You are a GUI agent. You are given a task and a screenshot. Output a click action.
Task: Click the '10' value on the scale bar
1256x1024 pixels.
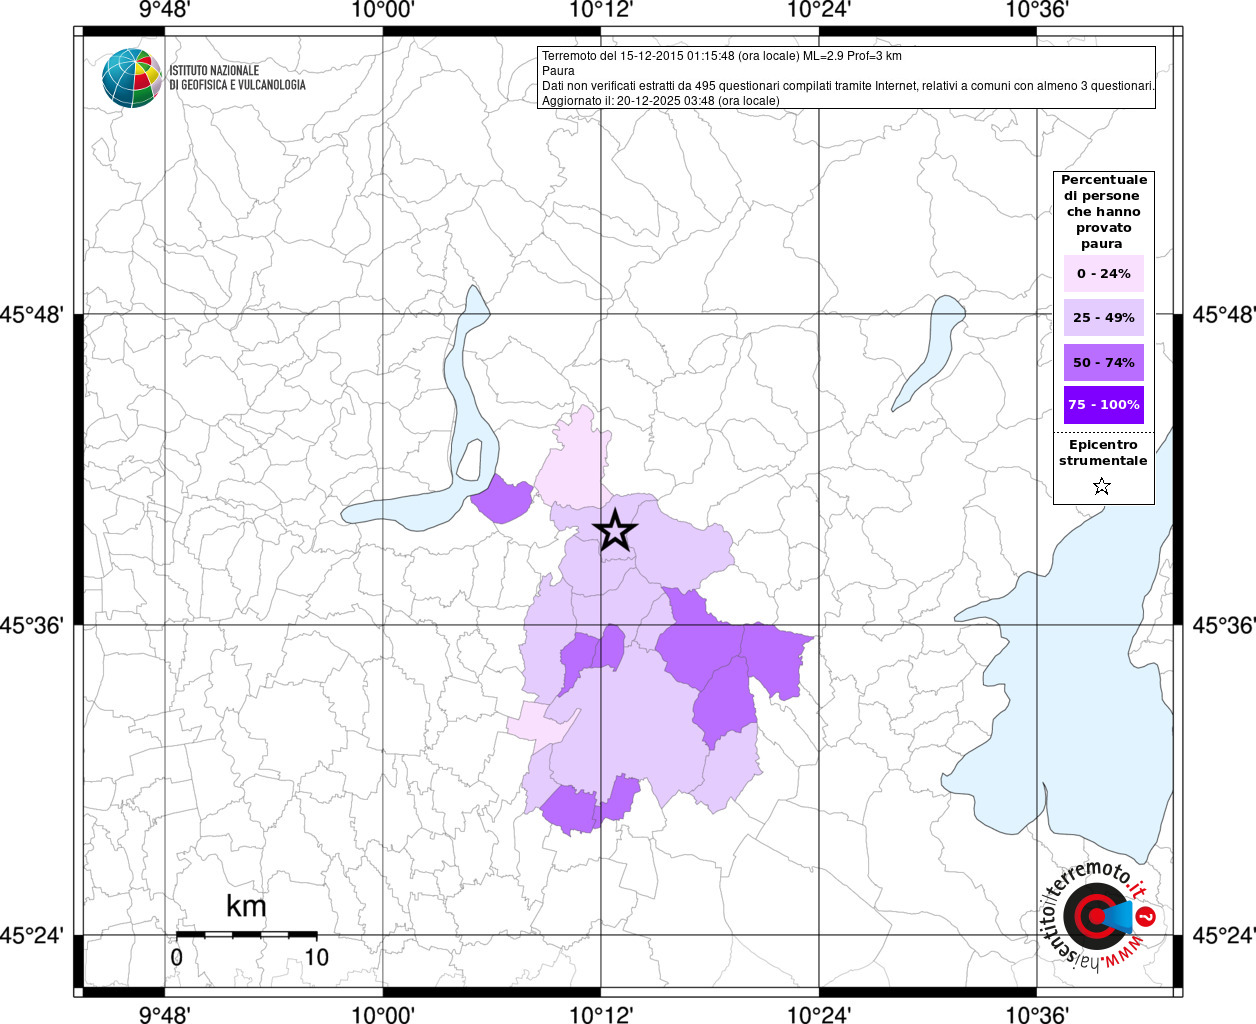pyautogui.click(x=316, y=957)
